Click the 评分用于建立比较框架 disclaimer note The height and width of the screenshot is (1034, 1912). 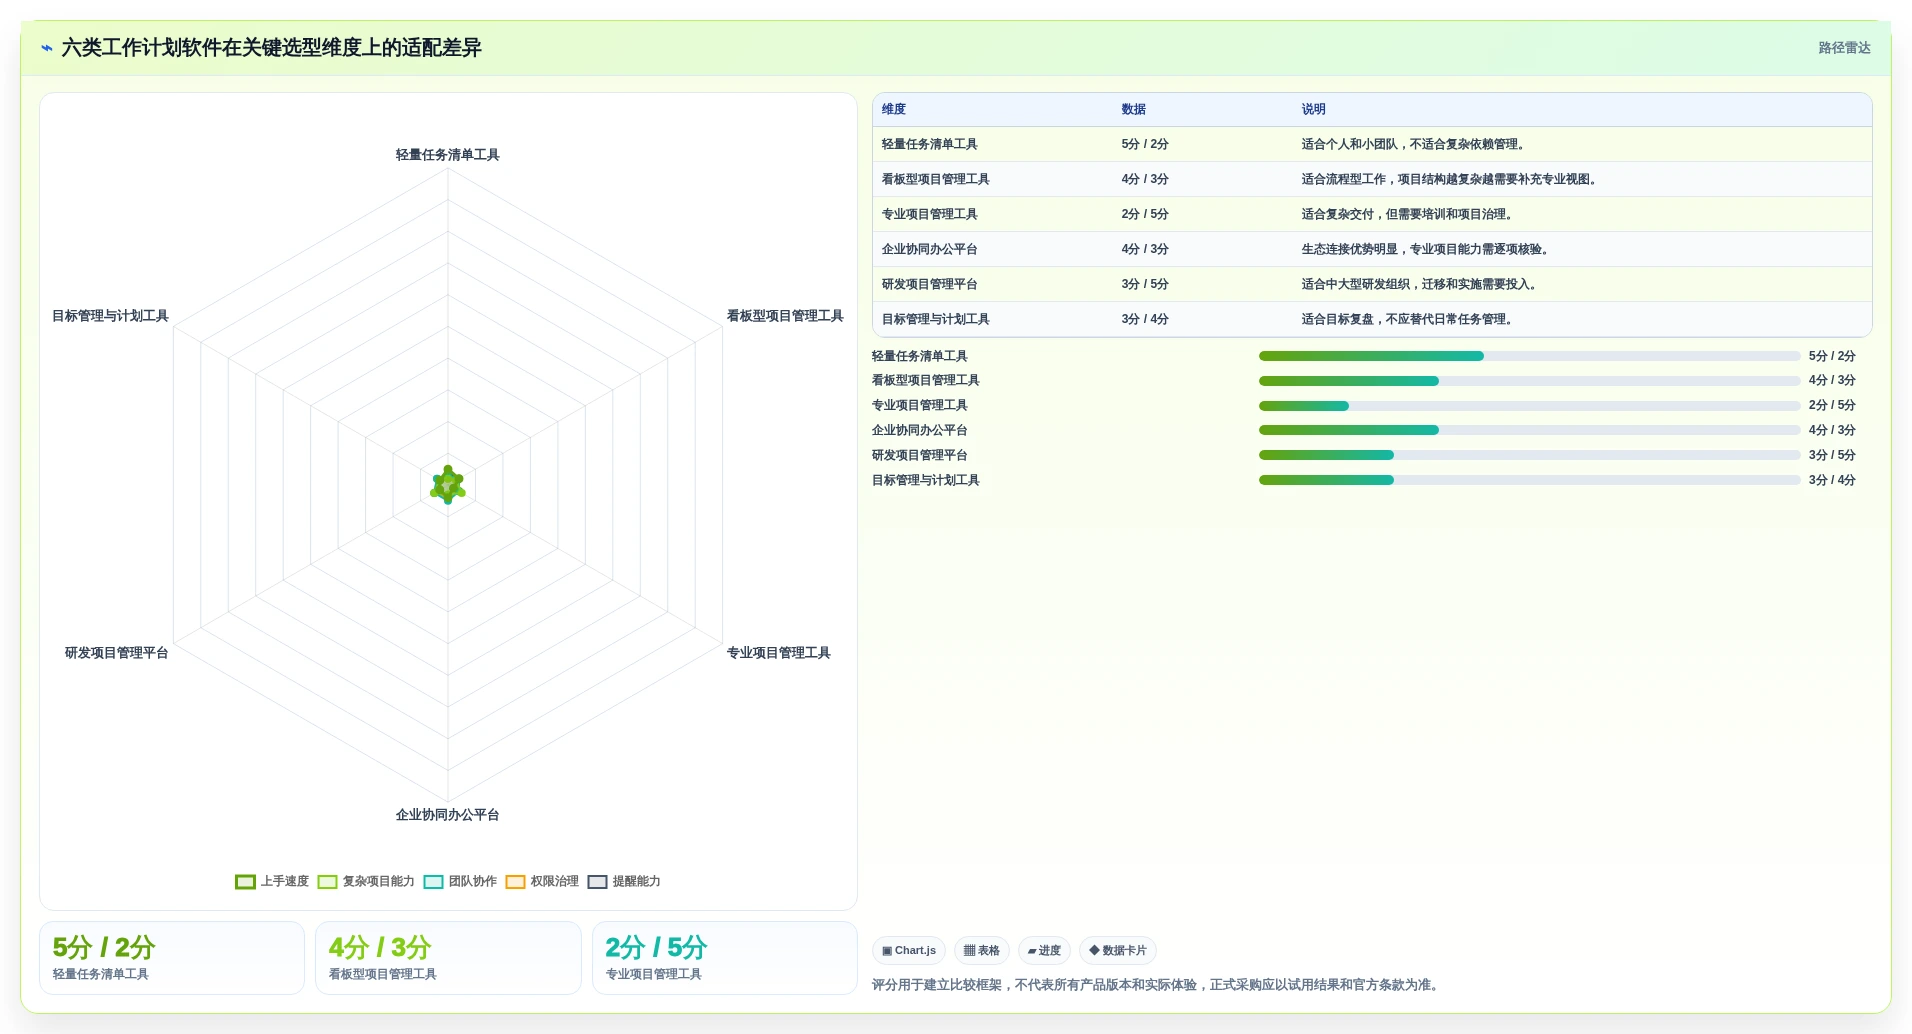[x=1157, y=985]
